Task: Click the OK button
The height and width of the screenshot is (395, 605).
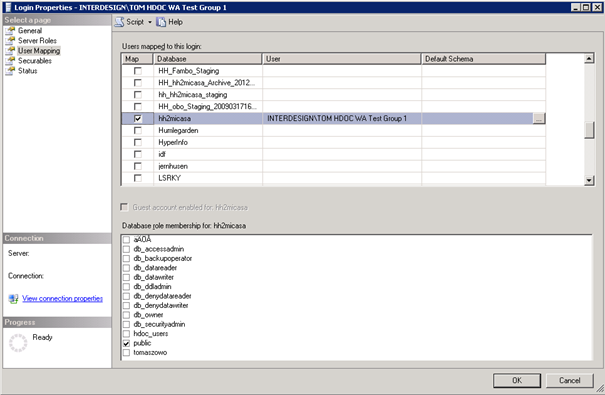Action: pos(517,380)
